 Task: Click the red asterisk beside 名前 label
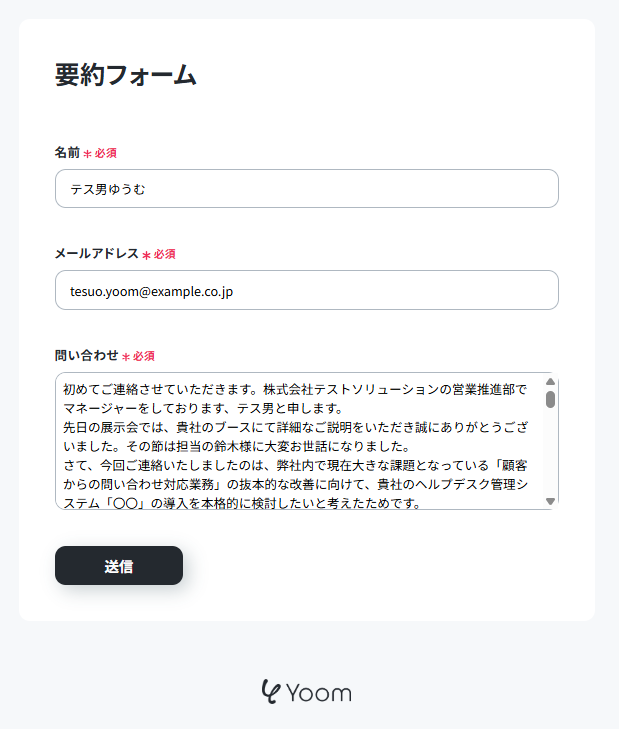tap(87, 153)
